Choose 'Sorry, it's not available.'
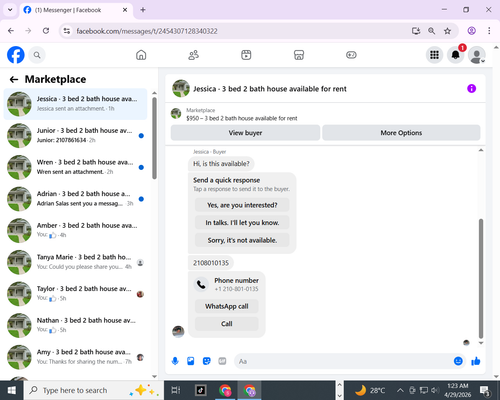 242,240
